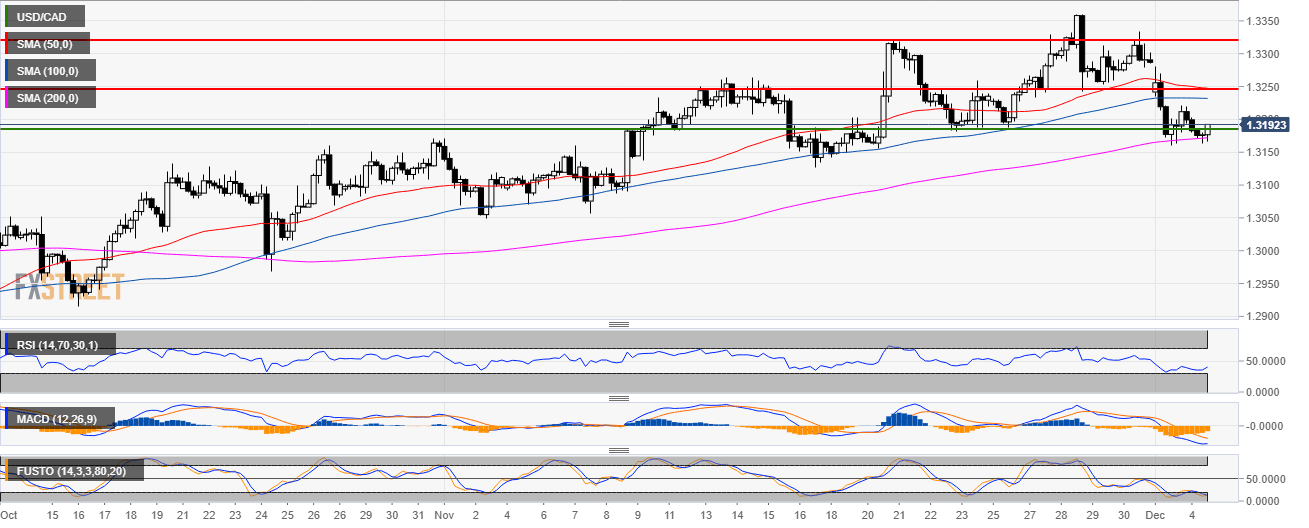1309x528 pixels.
Task: Click the orange color marker beside FUSTO
Action: [7, 470]
